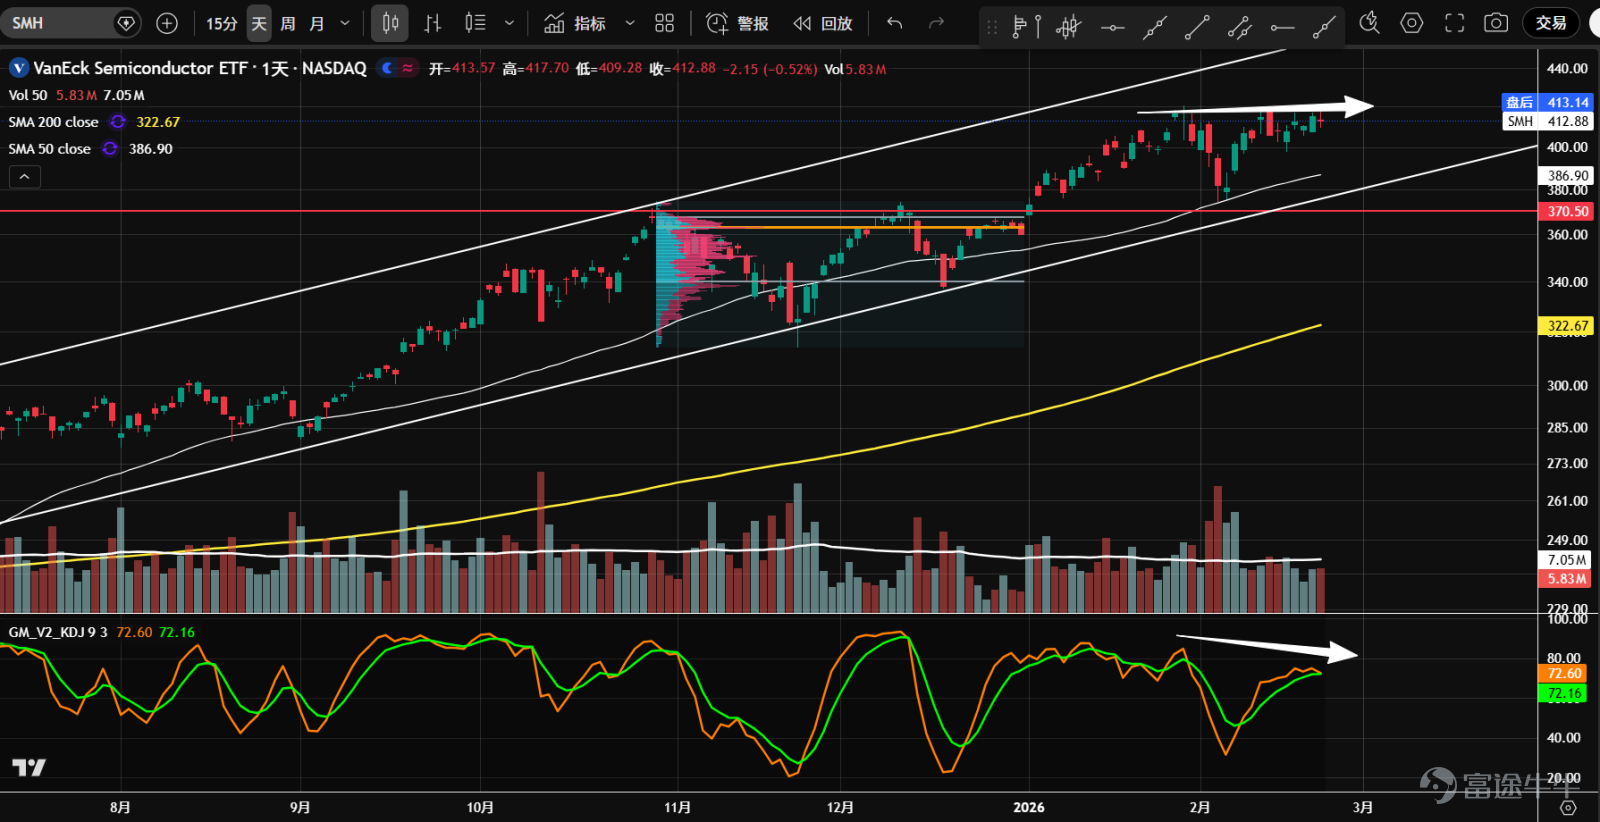Image resolution: width=1600 pixels, height=822 pixels.
Task: Start bar replay with 回放
Action: click(823, 23)
